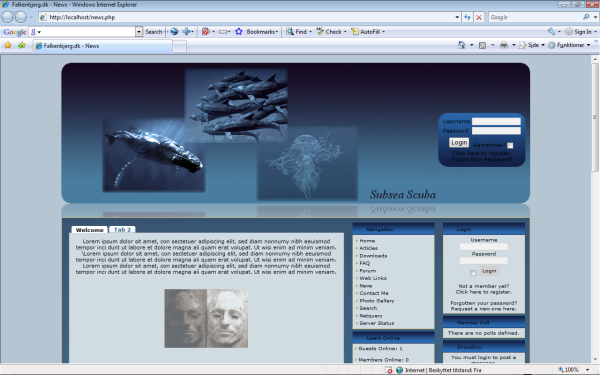Click the header Username input field
600x375 pixels.
[x=496, y=121]
